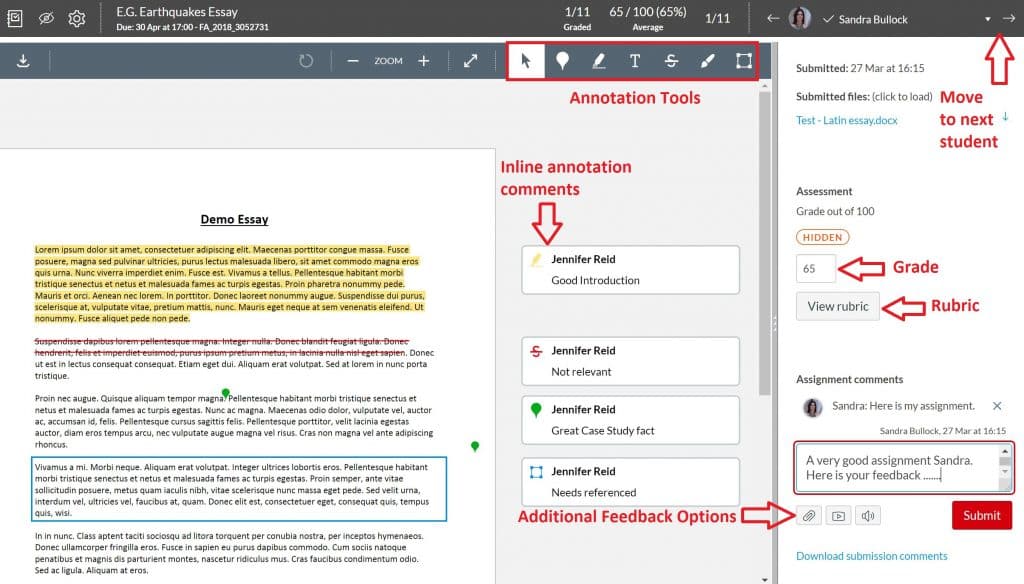Open the Needs referenced annotation comment

[x=630, y=482]
